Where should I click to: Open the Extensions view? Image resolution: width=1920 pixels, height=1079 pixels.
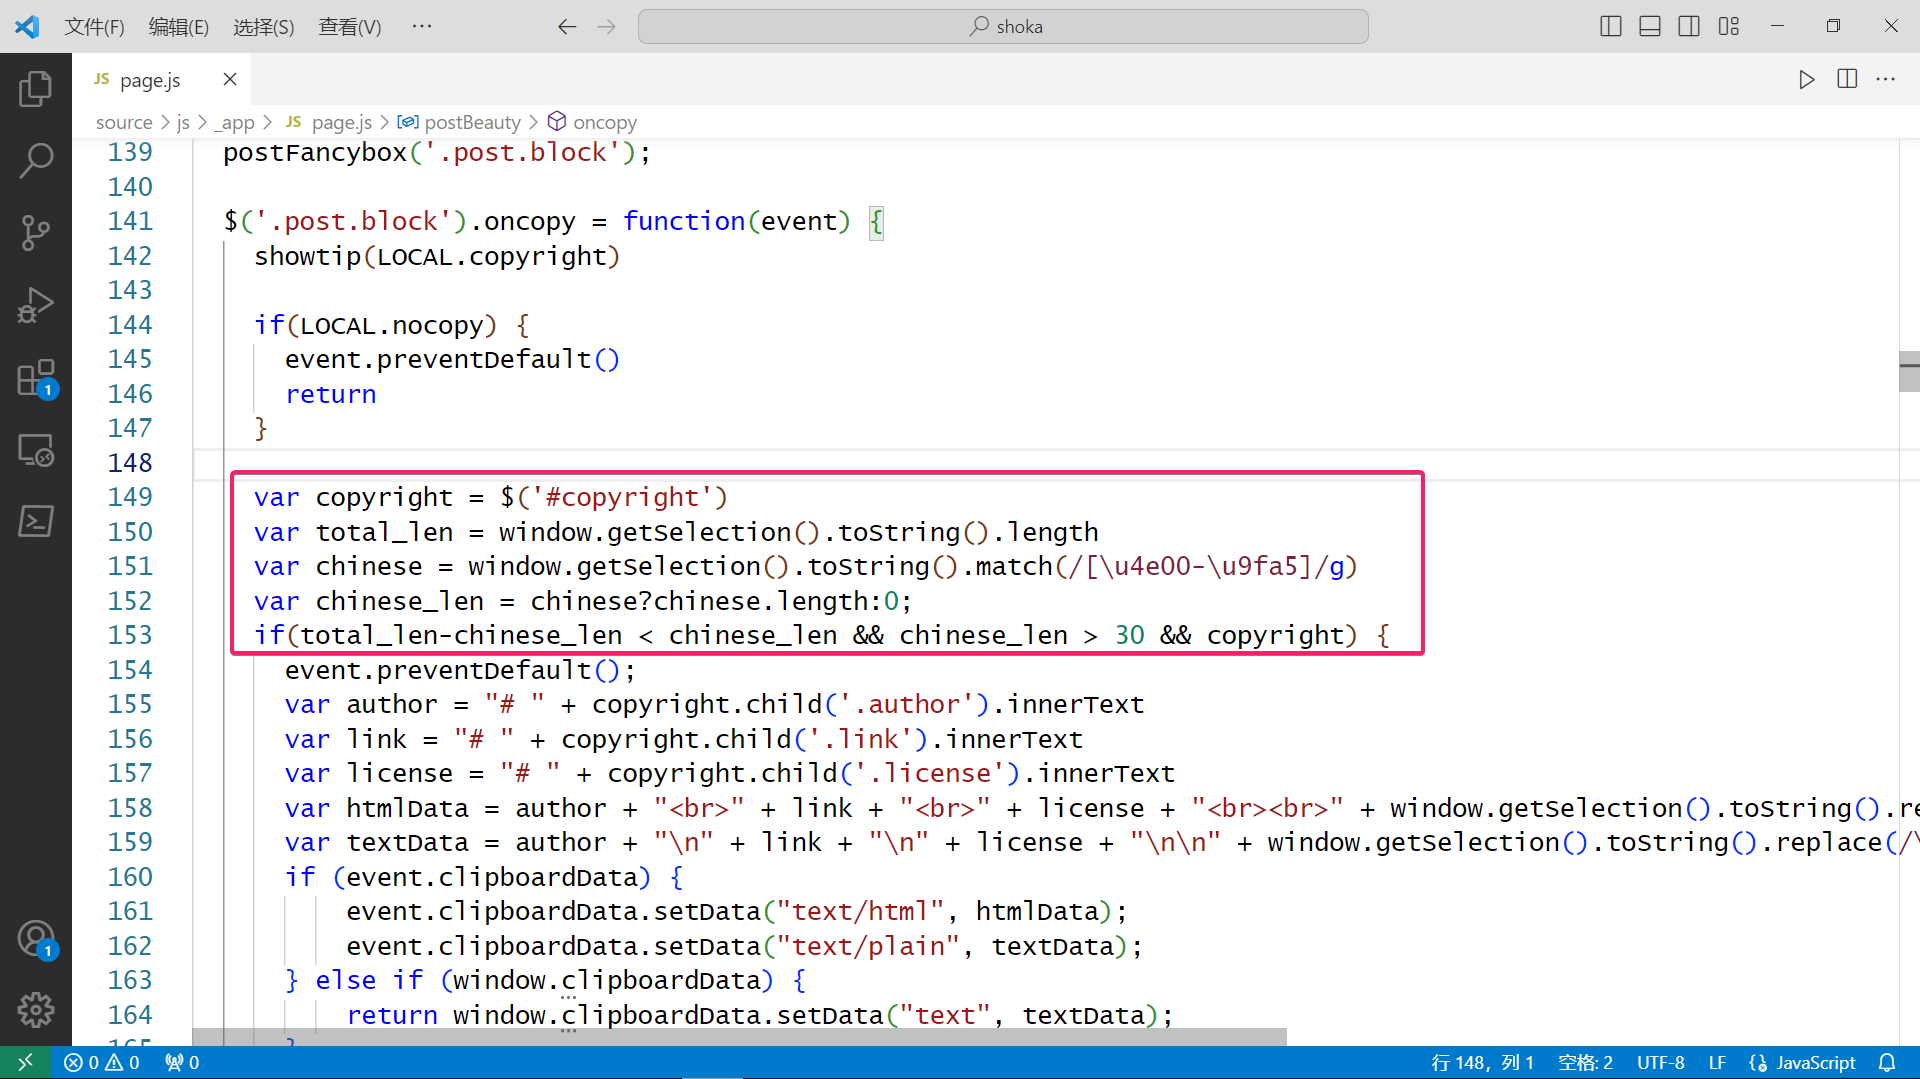point(36,379)
